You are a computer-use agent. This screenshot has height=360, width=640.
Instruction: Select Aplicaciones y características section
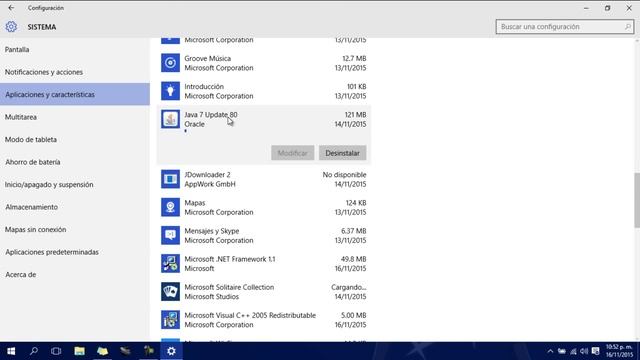pyautogui.click(x=75, y=94)
